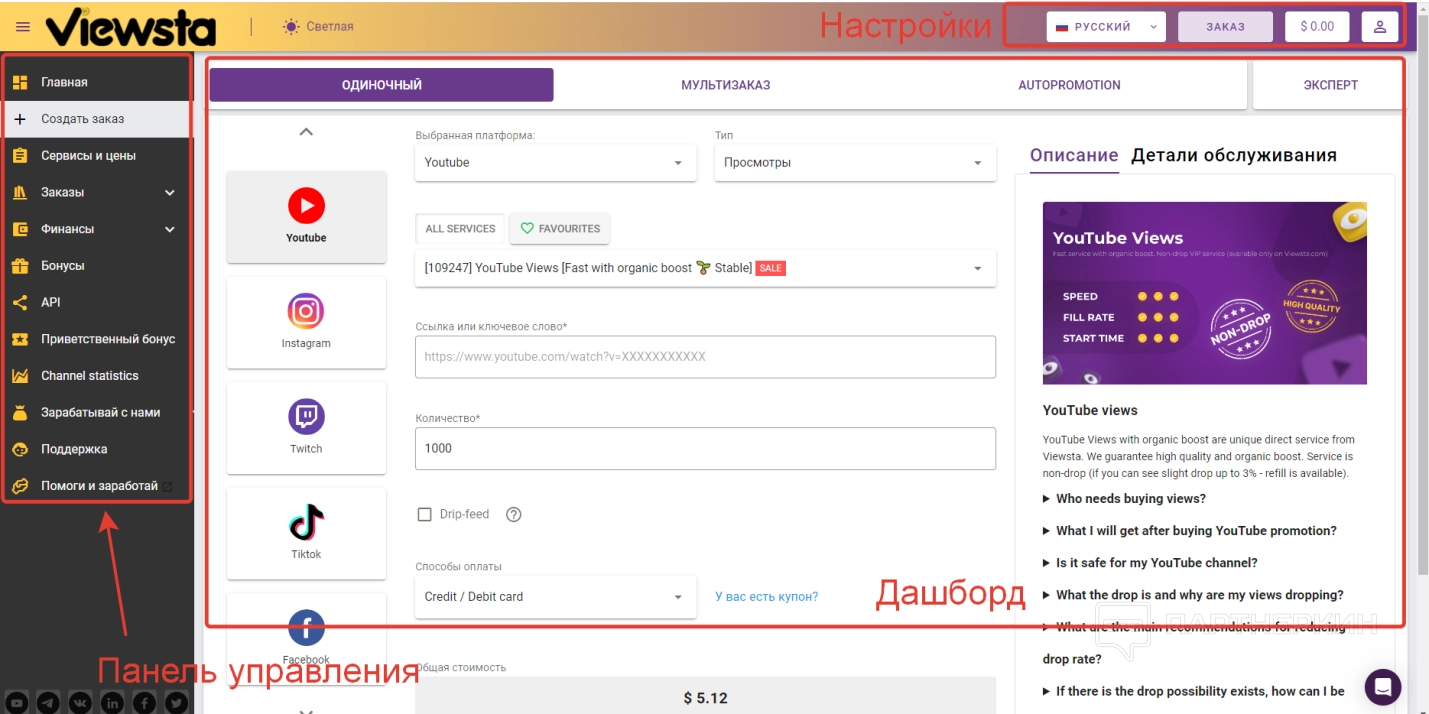Open YouTube social link in sidebar footer
The image size is (1429, 714).
coord(16,703)
